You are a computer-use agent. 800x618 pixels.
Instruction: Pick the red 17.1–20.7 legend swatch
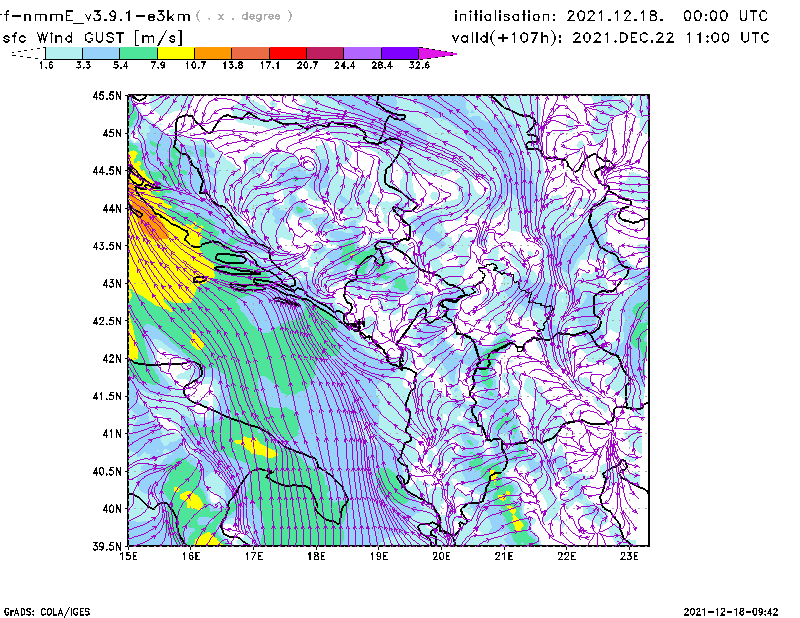coord(288,53)
